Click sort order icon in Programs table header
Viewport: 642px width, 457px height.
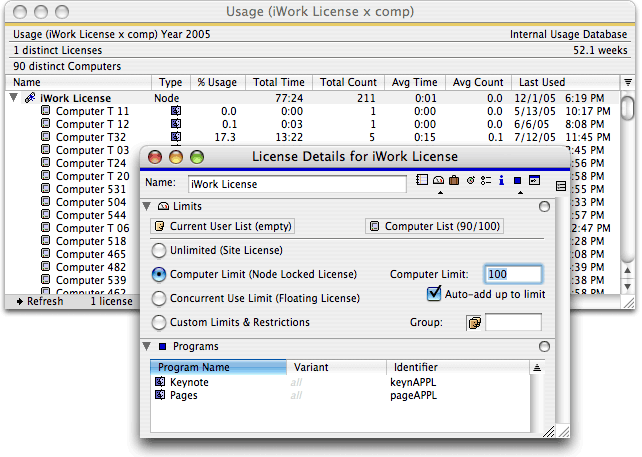coord(537,368)
